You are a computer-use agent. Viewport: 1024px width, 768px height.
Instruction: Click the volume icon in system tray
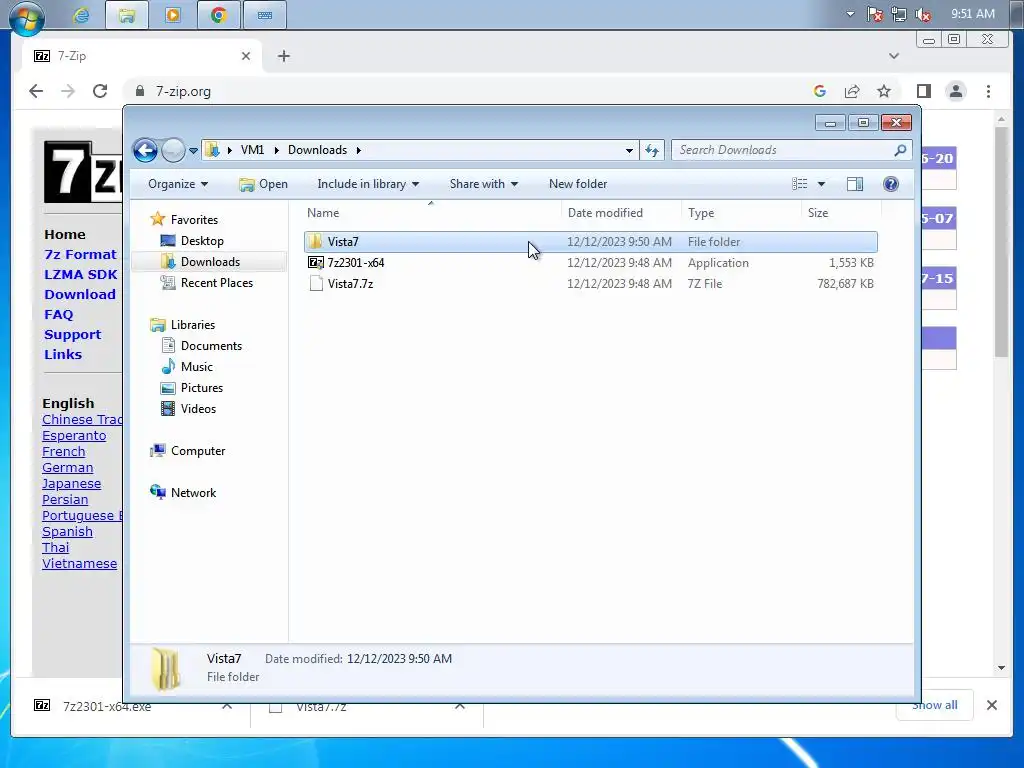923,14
